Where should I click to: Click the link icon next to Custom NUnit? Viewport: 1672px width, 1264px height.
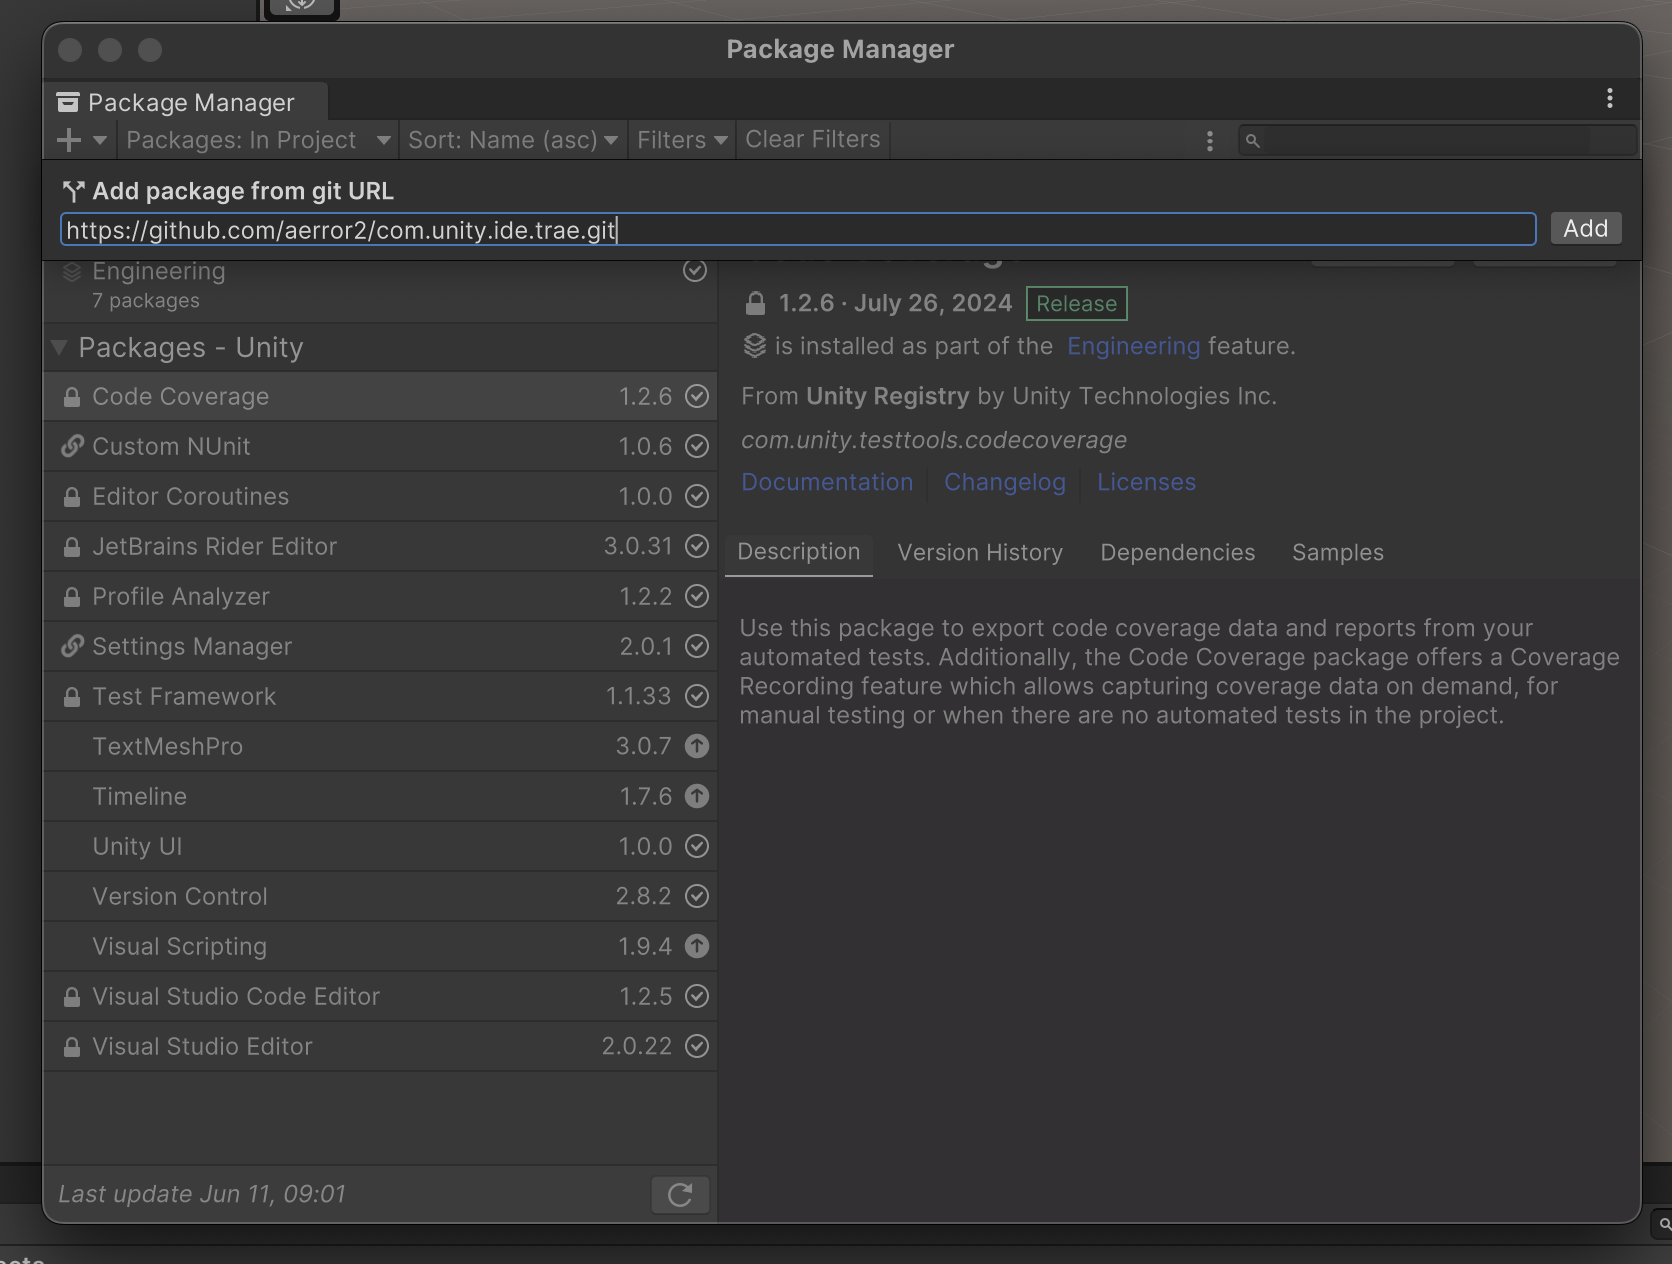pos(72,446)
